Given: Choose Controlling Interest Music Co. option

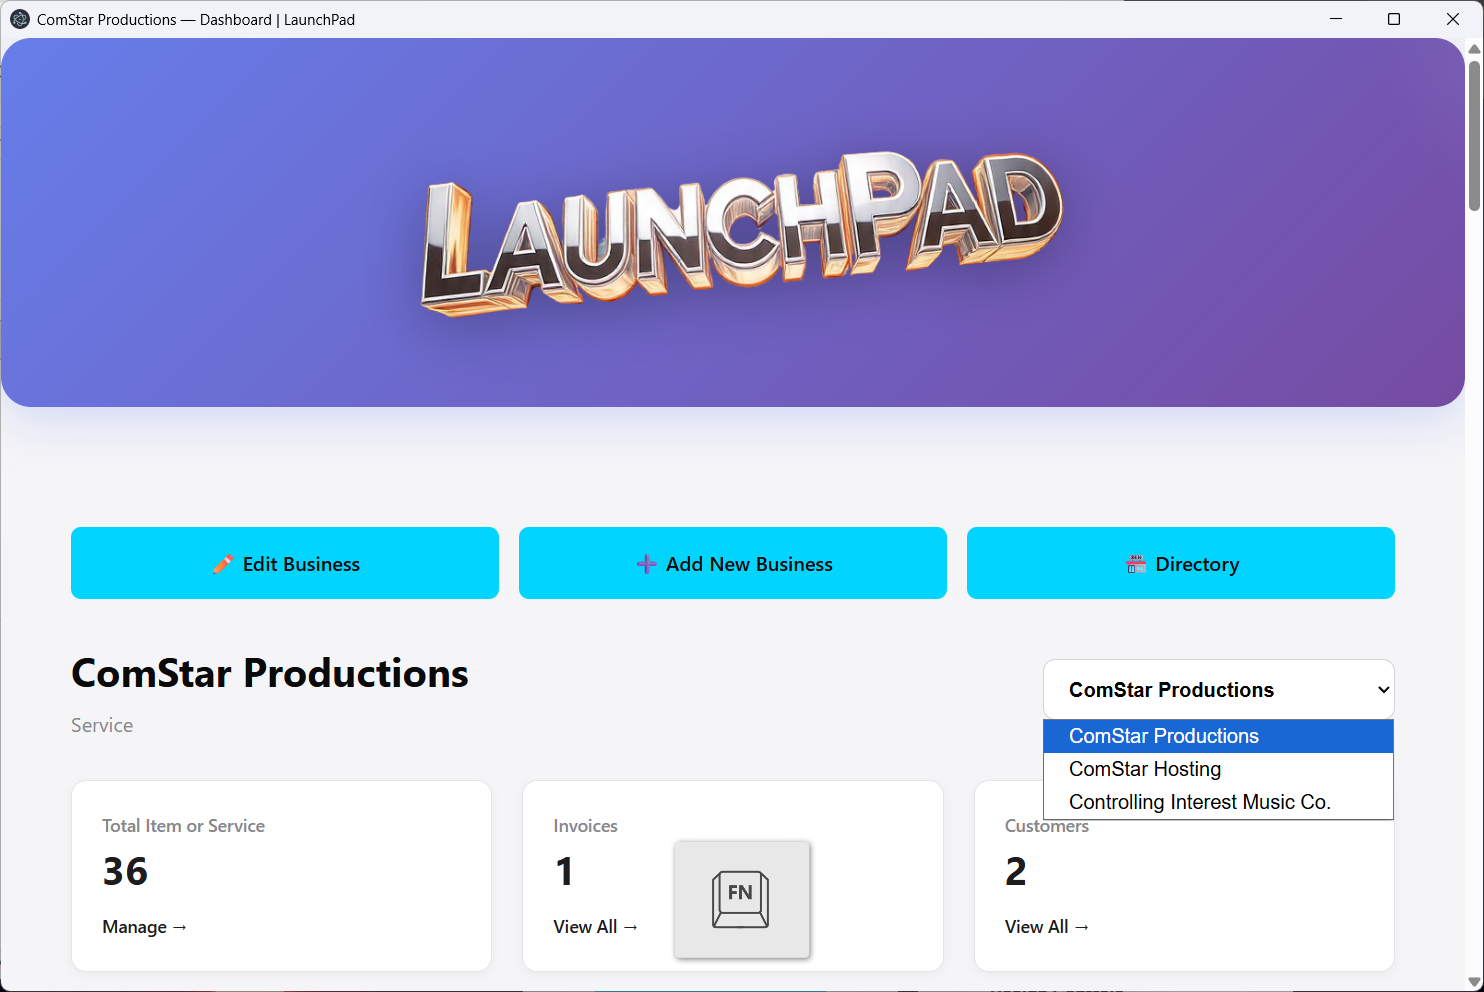Looking at the screenshot, I should coord(1199,802).
